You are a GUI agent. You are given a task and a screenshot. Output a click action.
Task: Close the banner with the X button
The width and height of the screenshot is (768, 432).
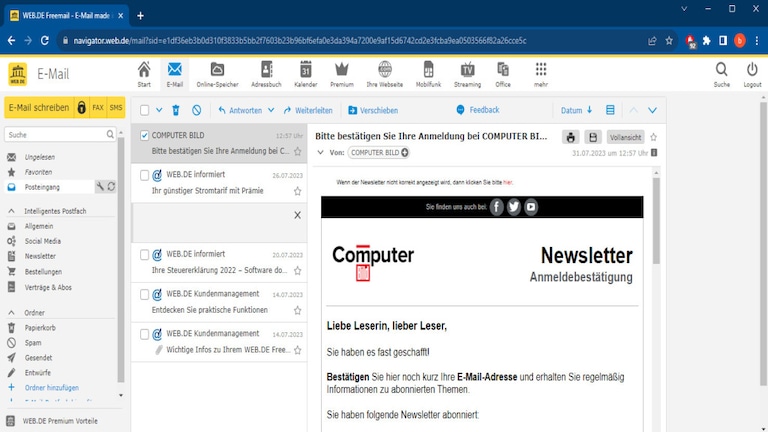click(297, 215)
